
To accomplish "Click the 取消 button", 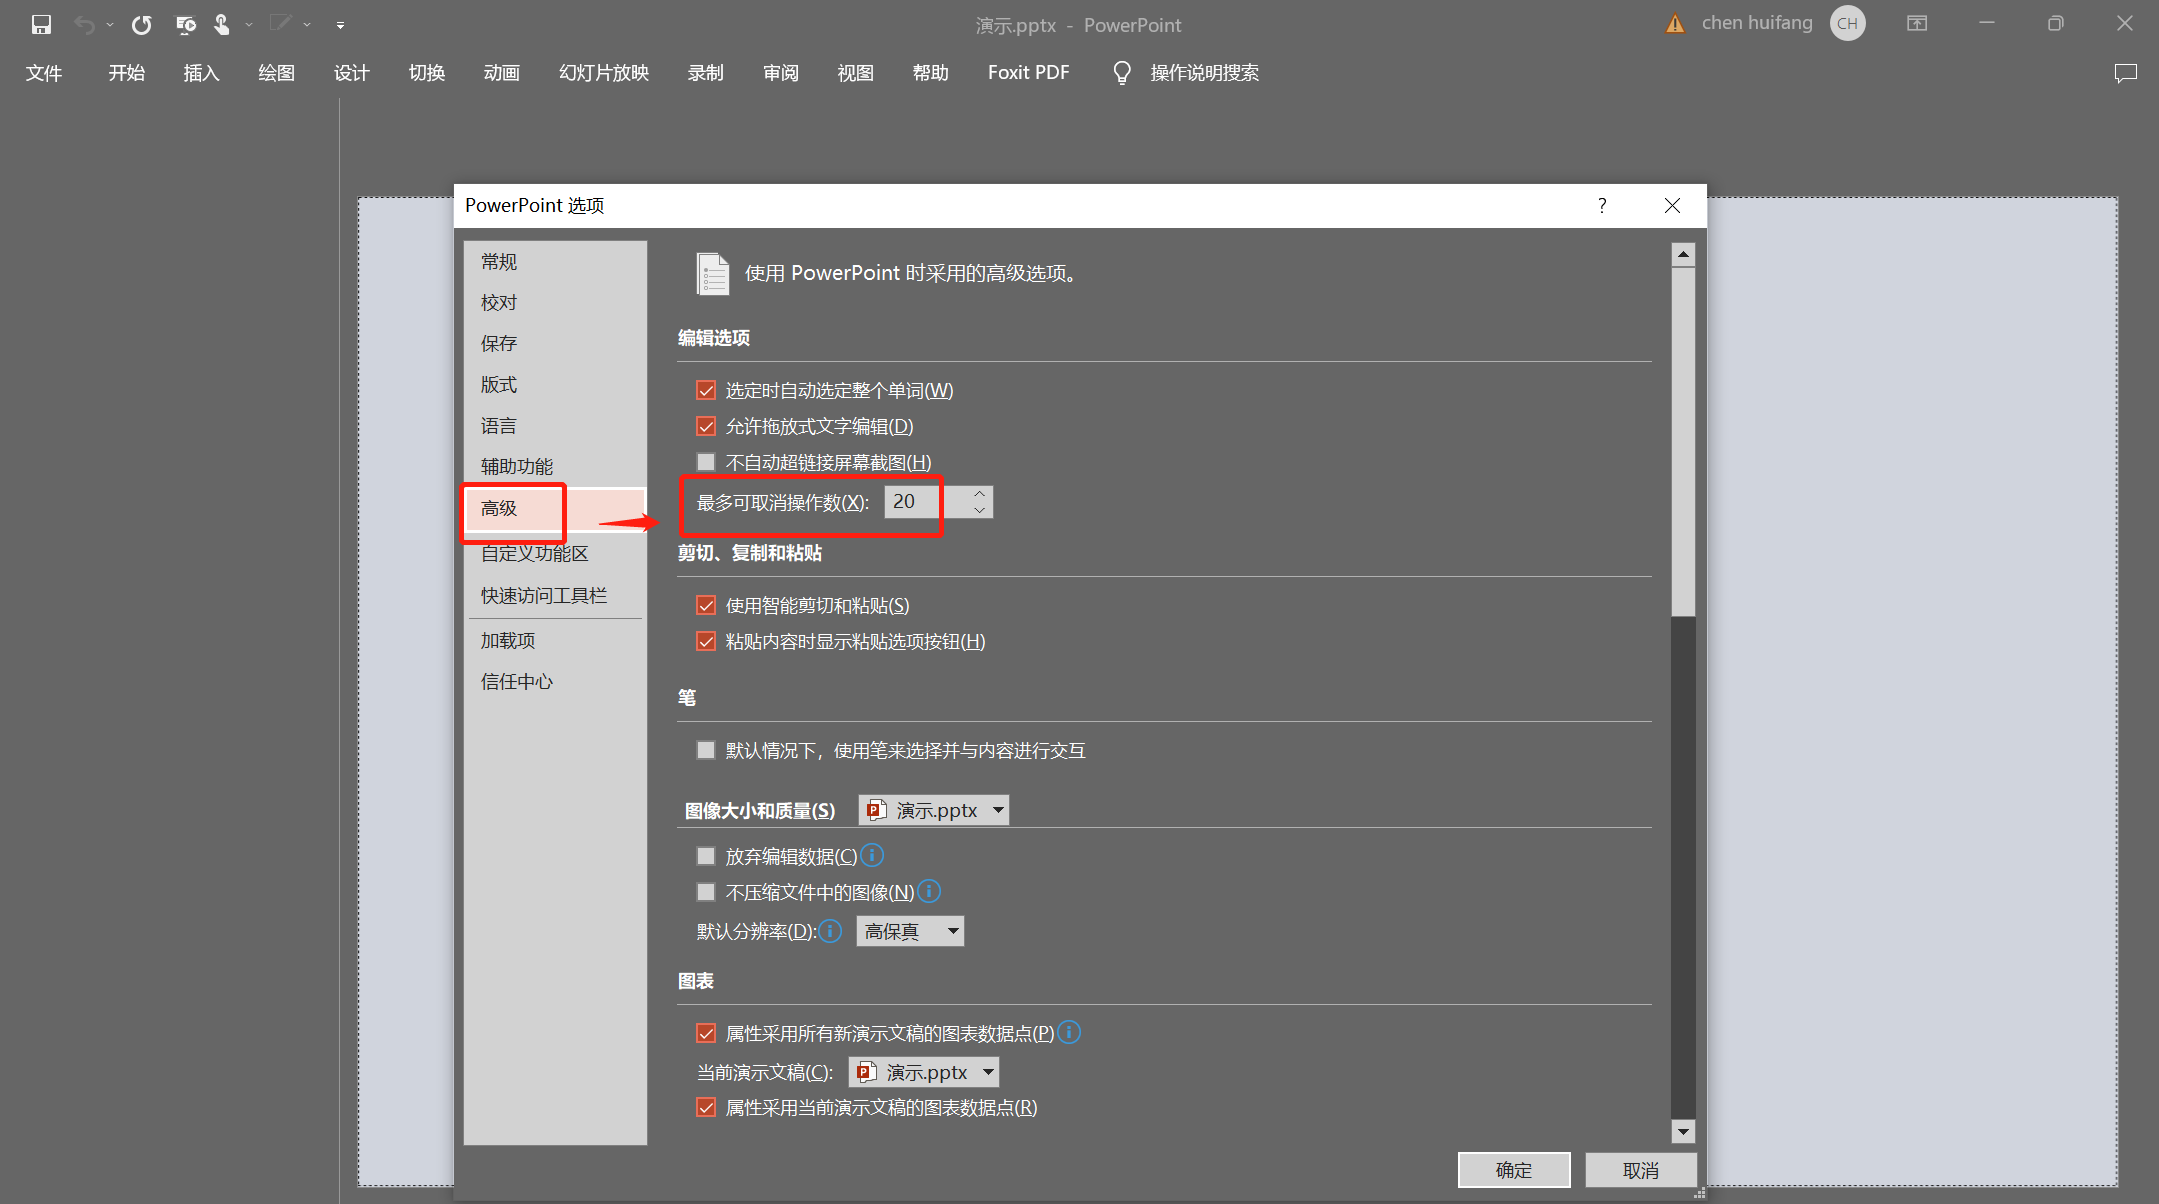I will click(x=1640, y=1170).
